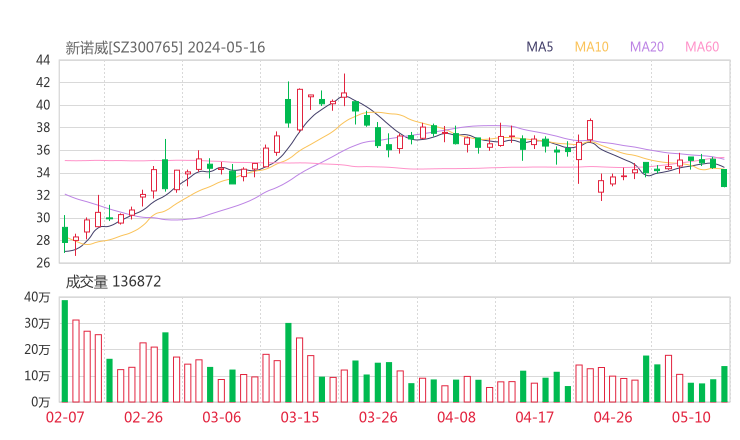Click the 04-26 date axis label
This screenshot has height=440, width=740.
click(613, 417)
